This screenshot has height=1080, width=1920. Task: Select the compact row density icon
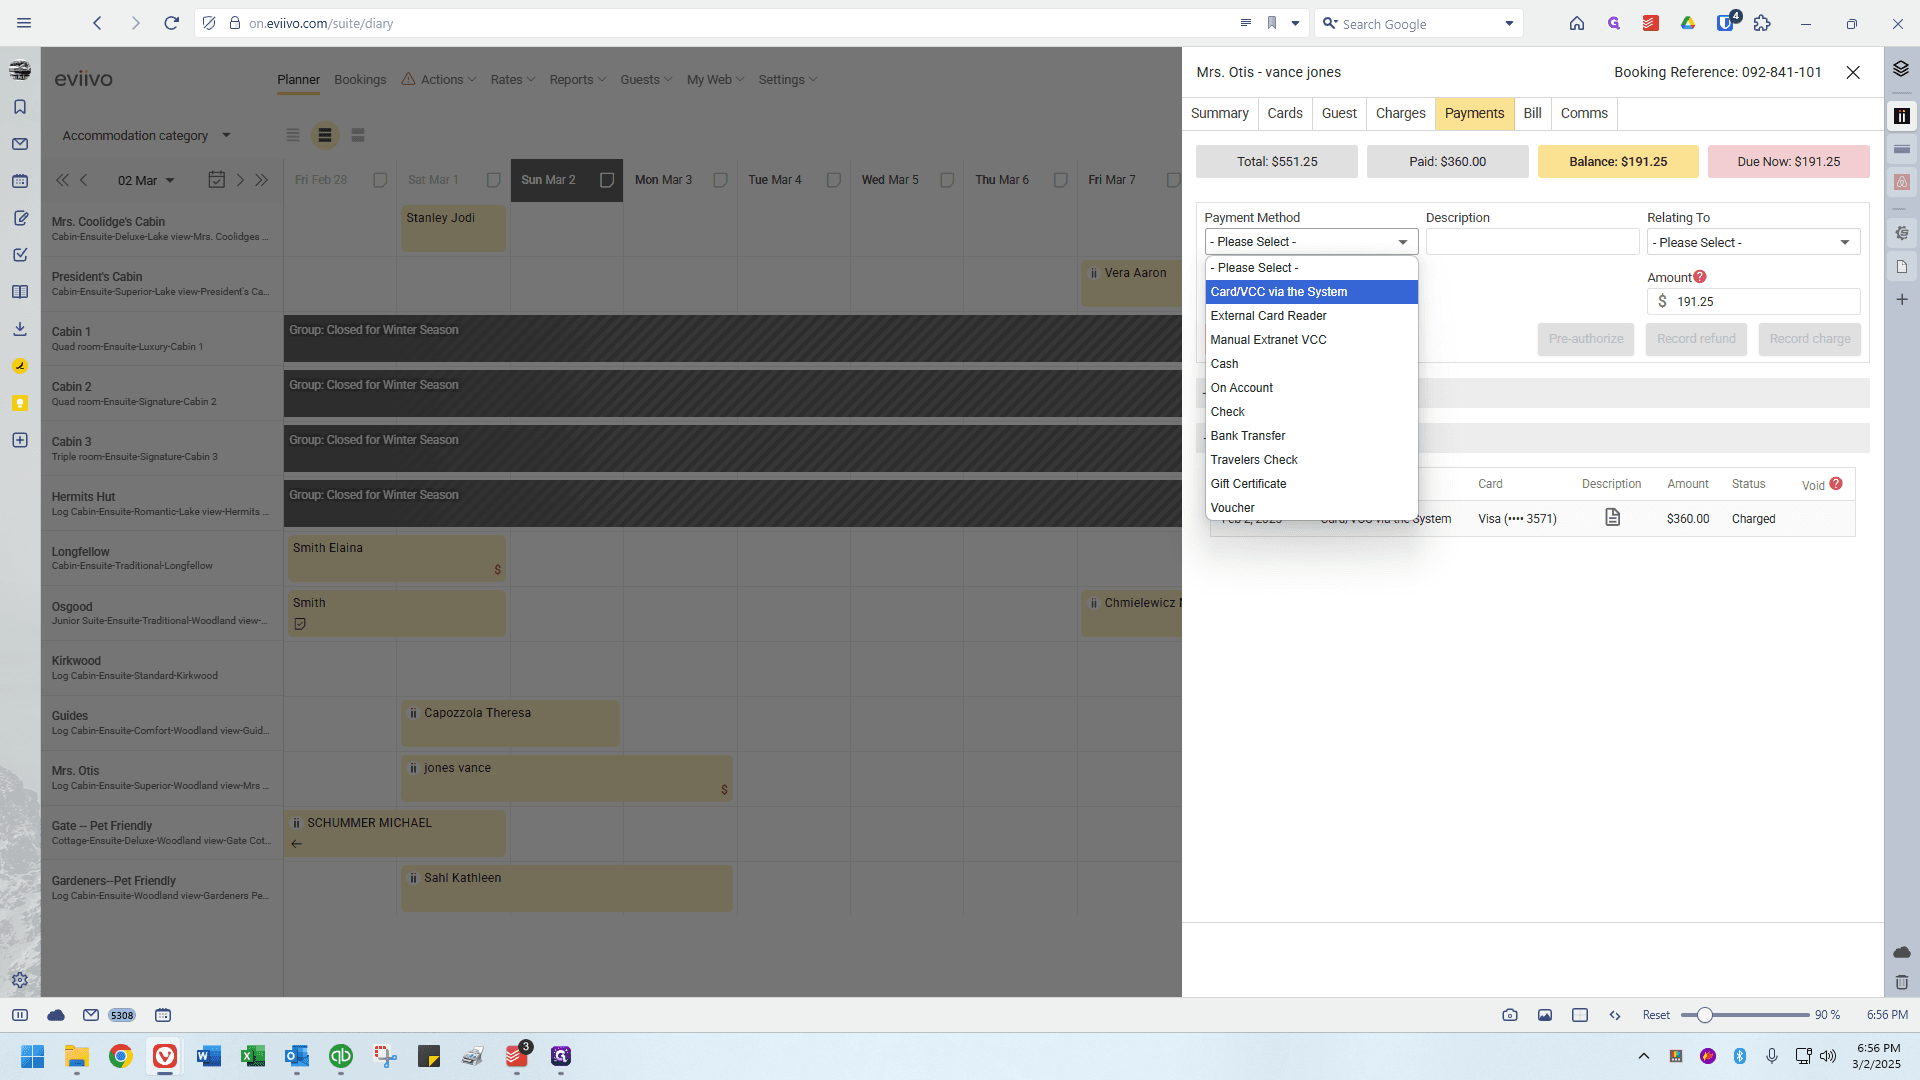click(x=293, y=135)
